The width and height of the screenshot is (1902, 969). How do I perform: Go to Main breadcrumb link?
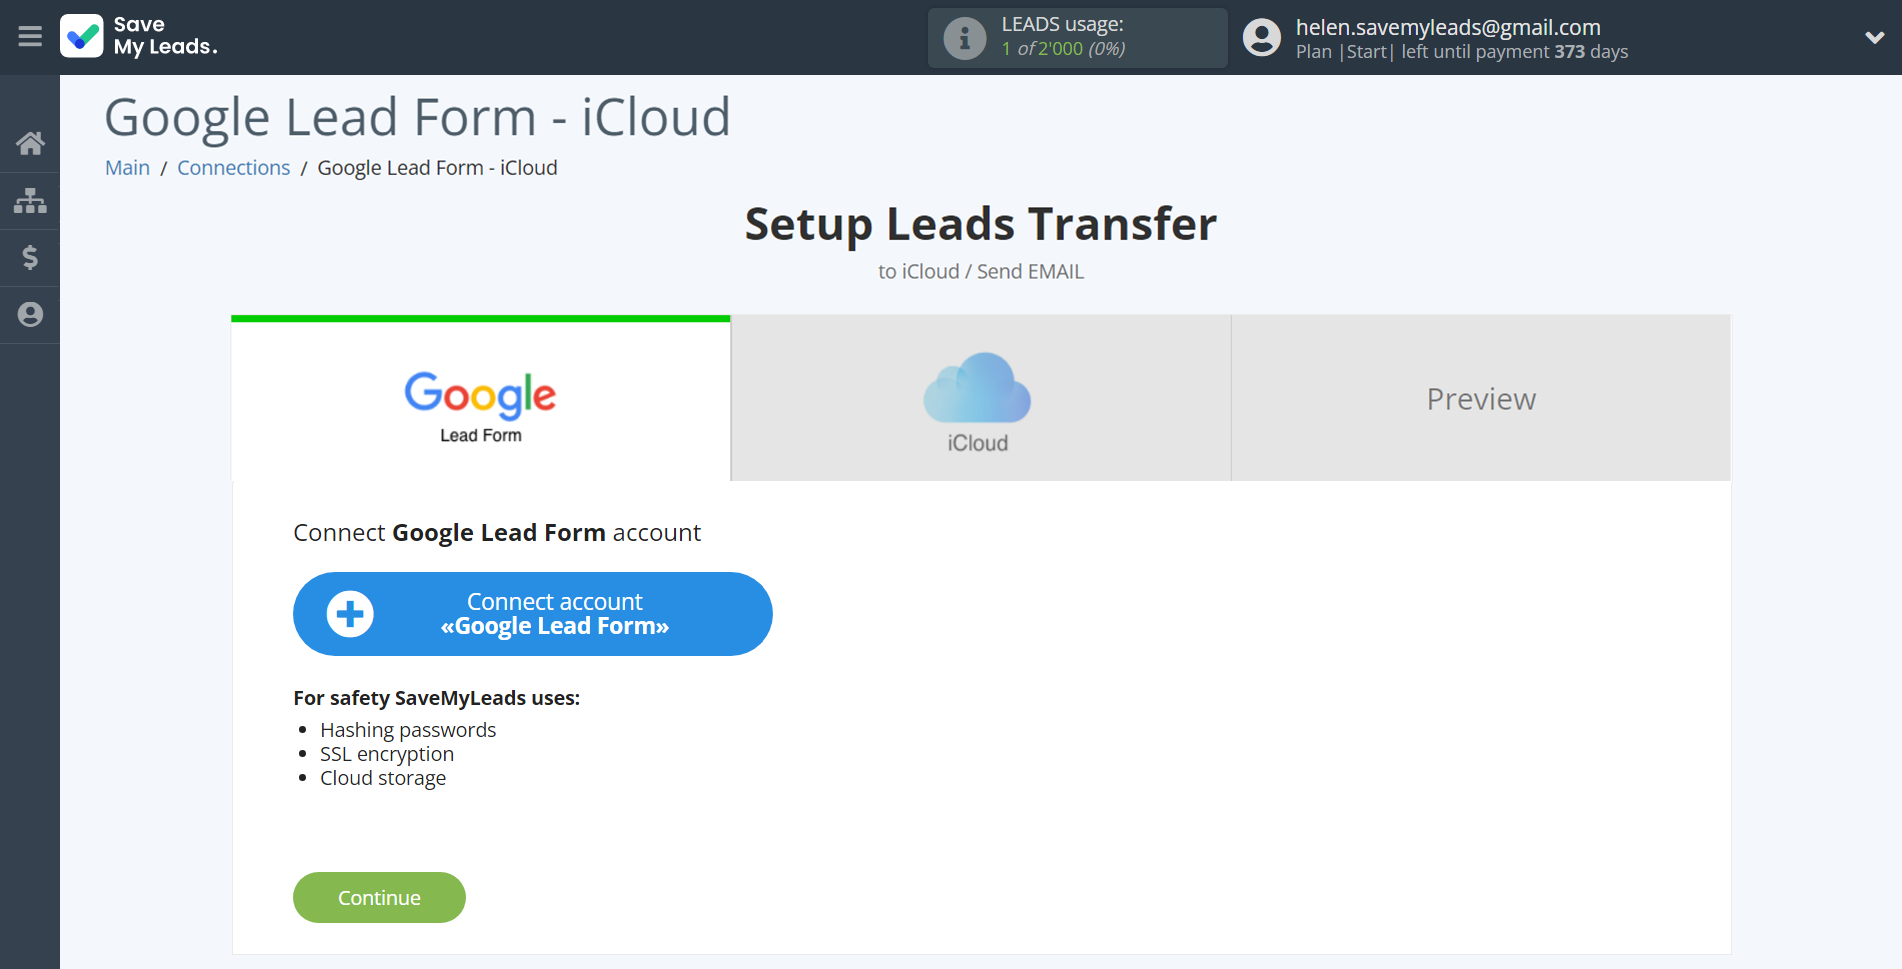(x=128, y=168)
